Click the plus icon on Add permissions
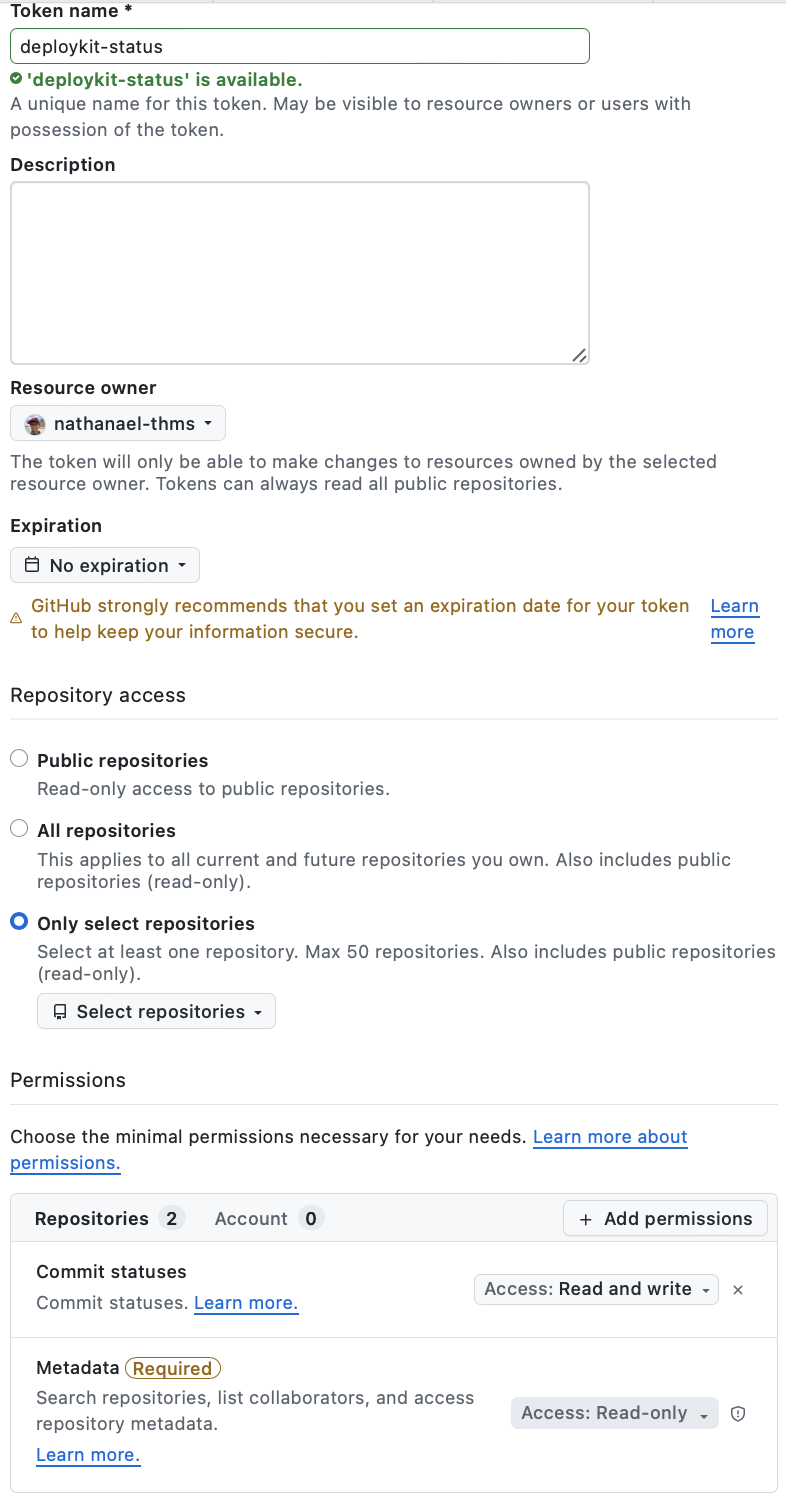The width and height of the screenshot is (786, 1512). pyautogui.click(x=586, y=1218)
